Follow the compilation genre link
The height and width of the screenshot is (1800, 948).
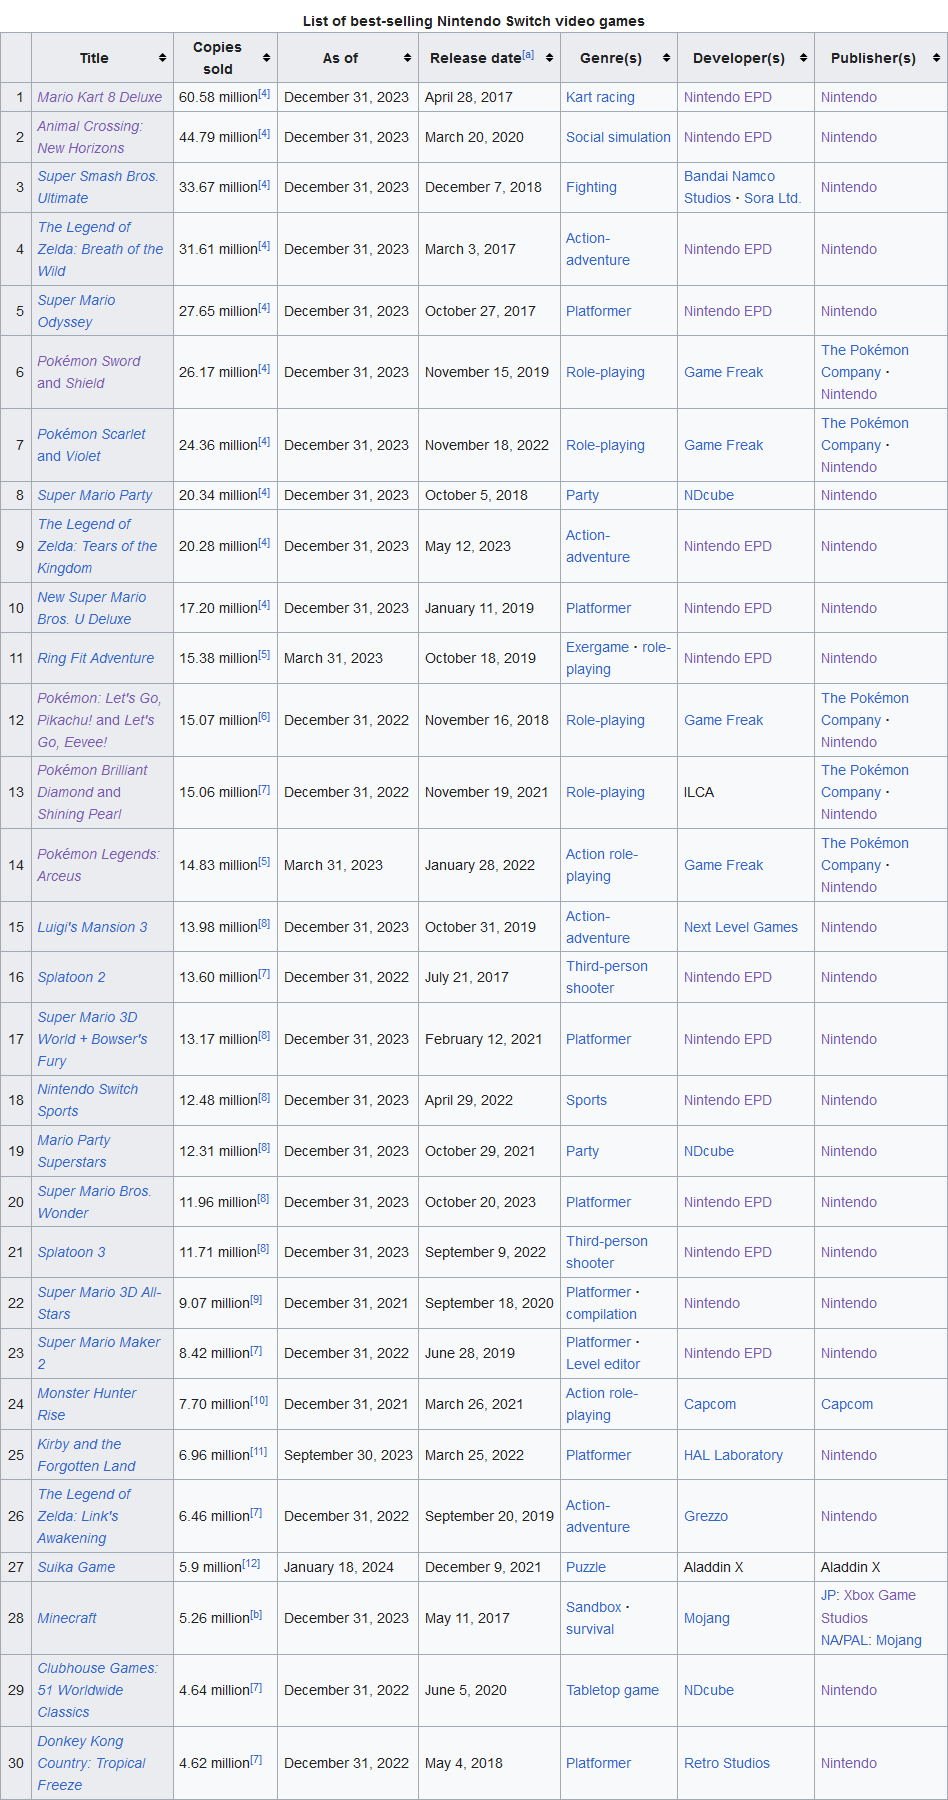point(601,1314)
